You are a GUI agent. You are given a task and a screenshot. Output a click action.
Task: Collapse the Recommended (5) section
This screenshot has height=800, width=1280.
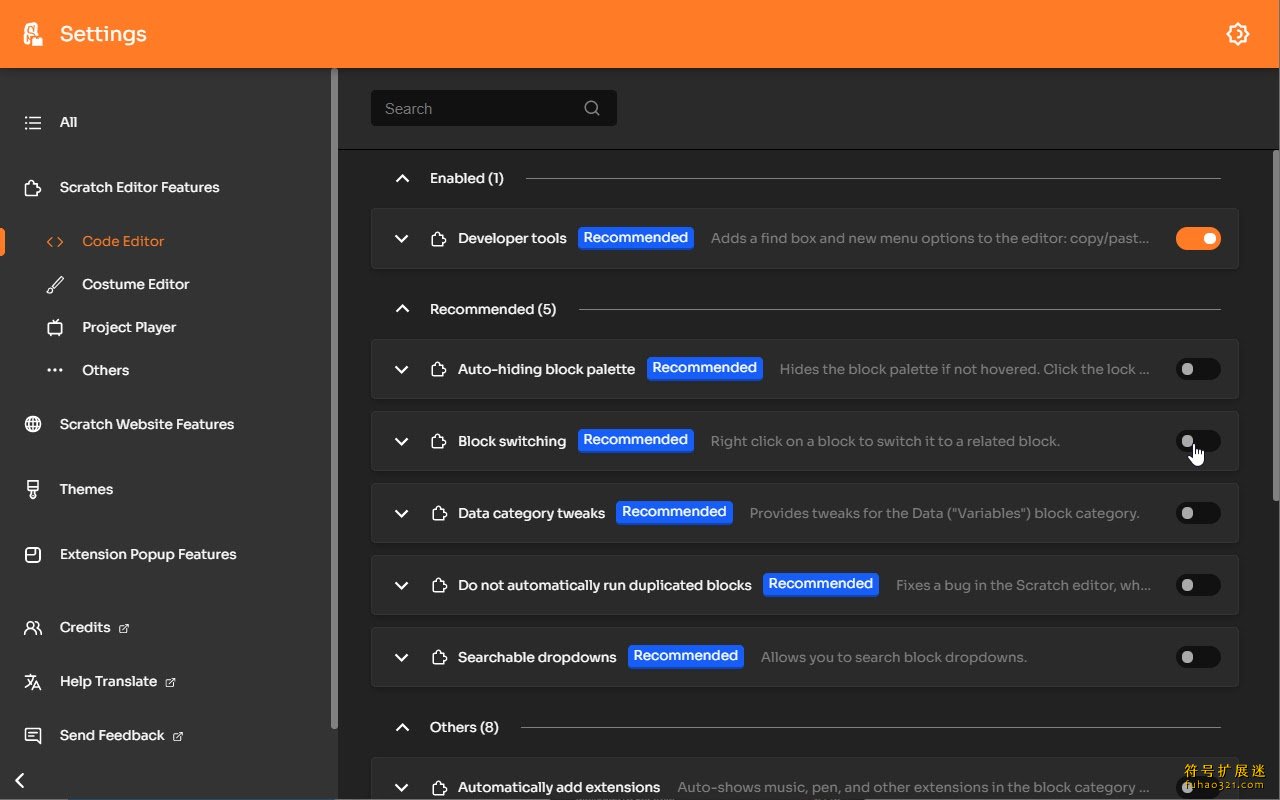pyautogui.click(x=402, y=310)
